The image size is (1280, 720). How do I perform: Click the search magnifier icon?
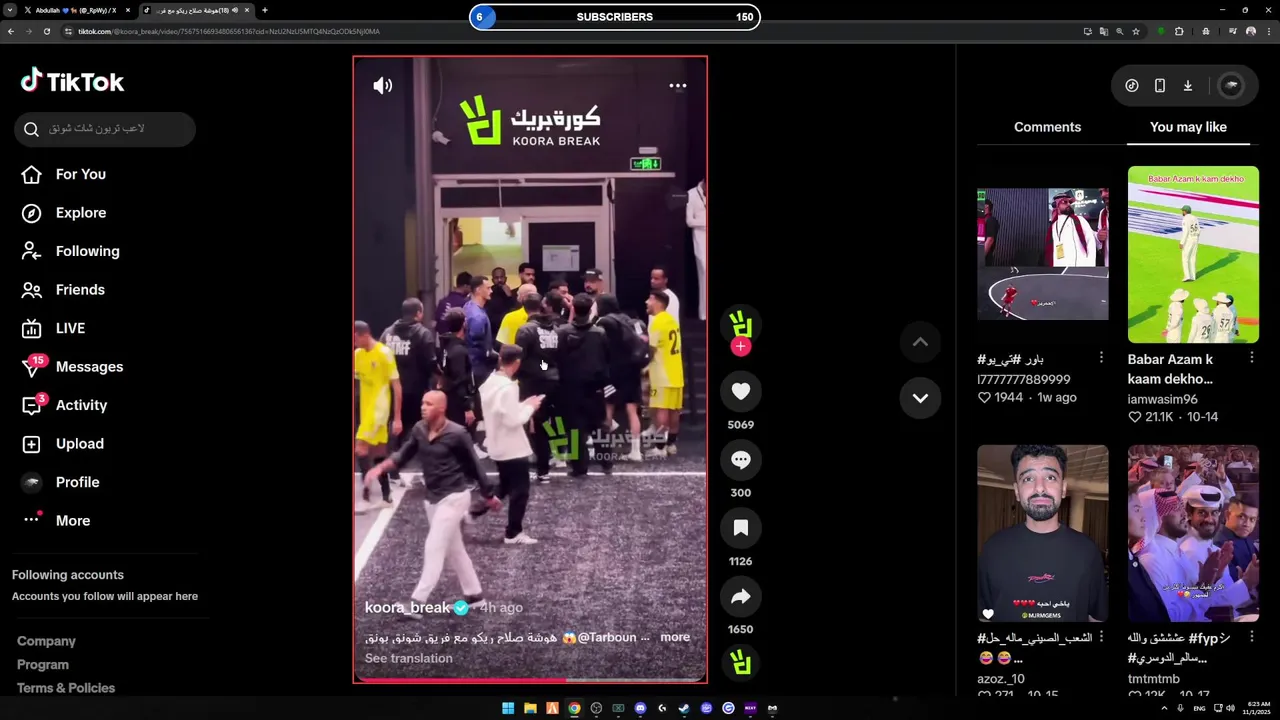point(31,129)
